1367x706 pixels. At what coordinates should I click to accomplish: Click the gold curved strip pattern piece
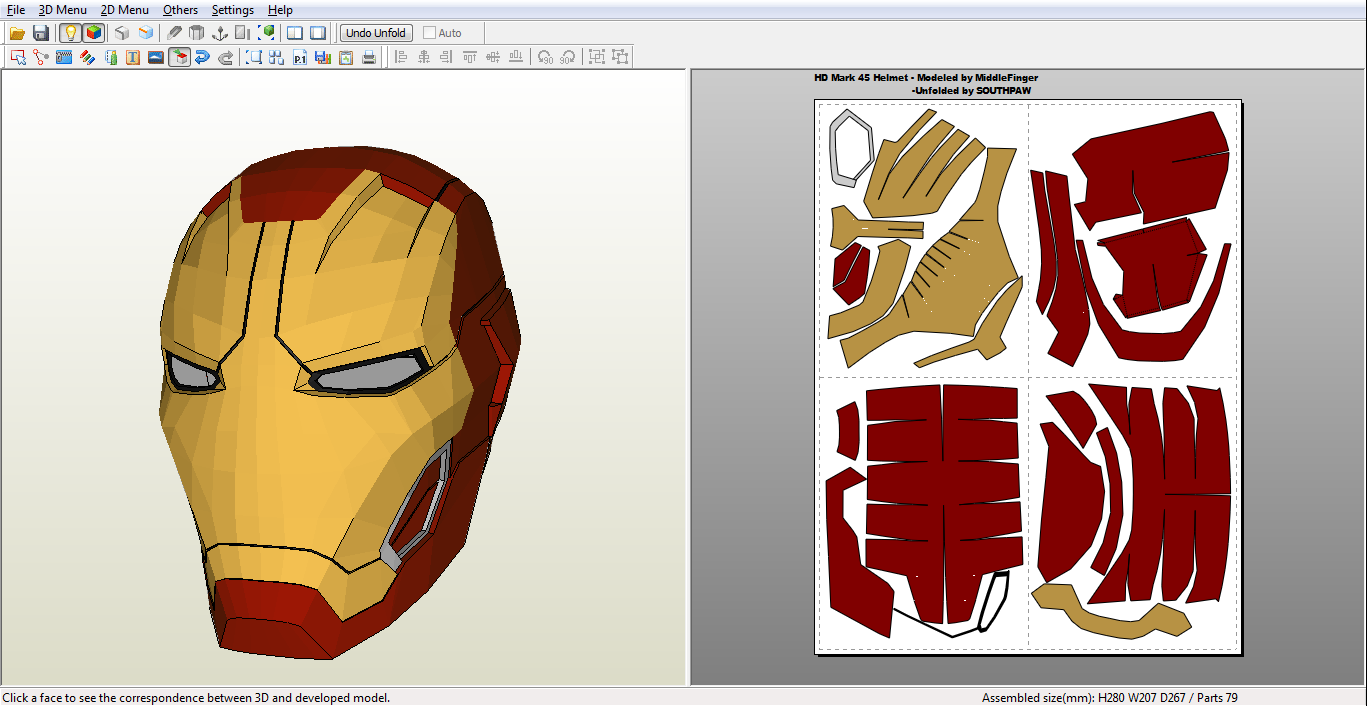coord(1110,611)
